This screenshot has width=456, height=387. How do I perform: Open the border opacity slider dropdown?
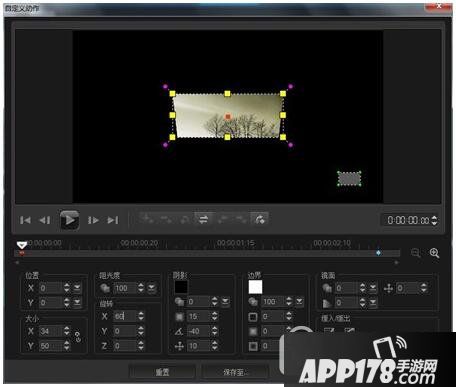coord(299,302)
